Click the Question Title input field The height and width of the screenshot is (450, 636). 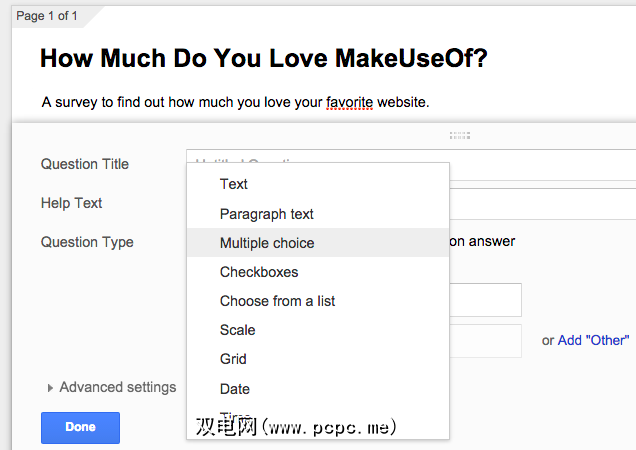point(540,164)
